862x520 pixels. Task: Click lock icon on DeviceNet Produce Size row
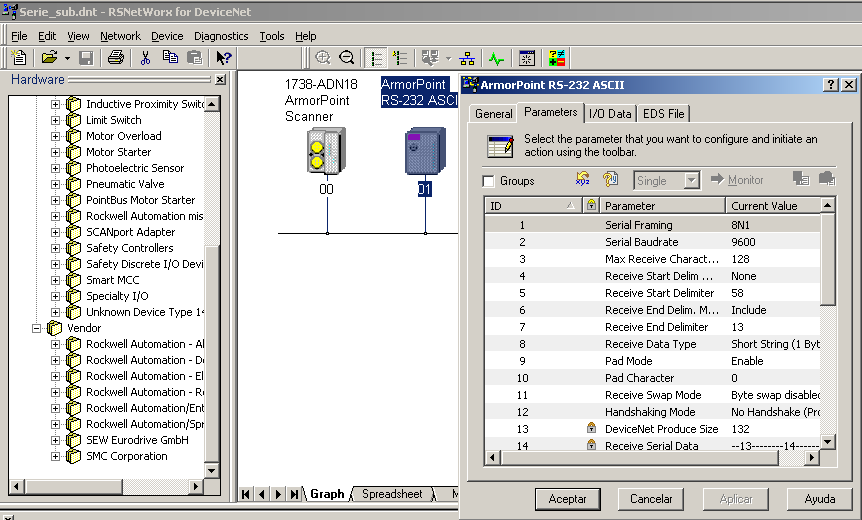pos(591,428)
